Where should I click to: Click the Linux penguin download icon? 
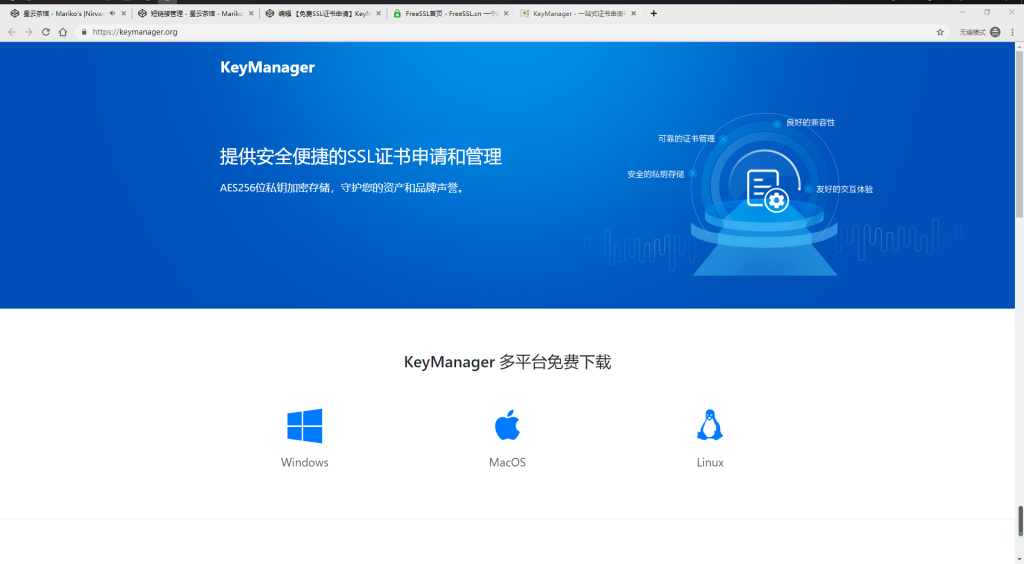[710, 425]
